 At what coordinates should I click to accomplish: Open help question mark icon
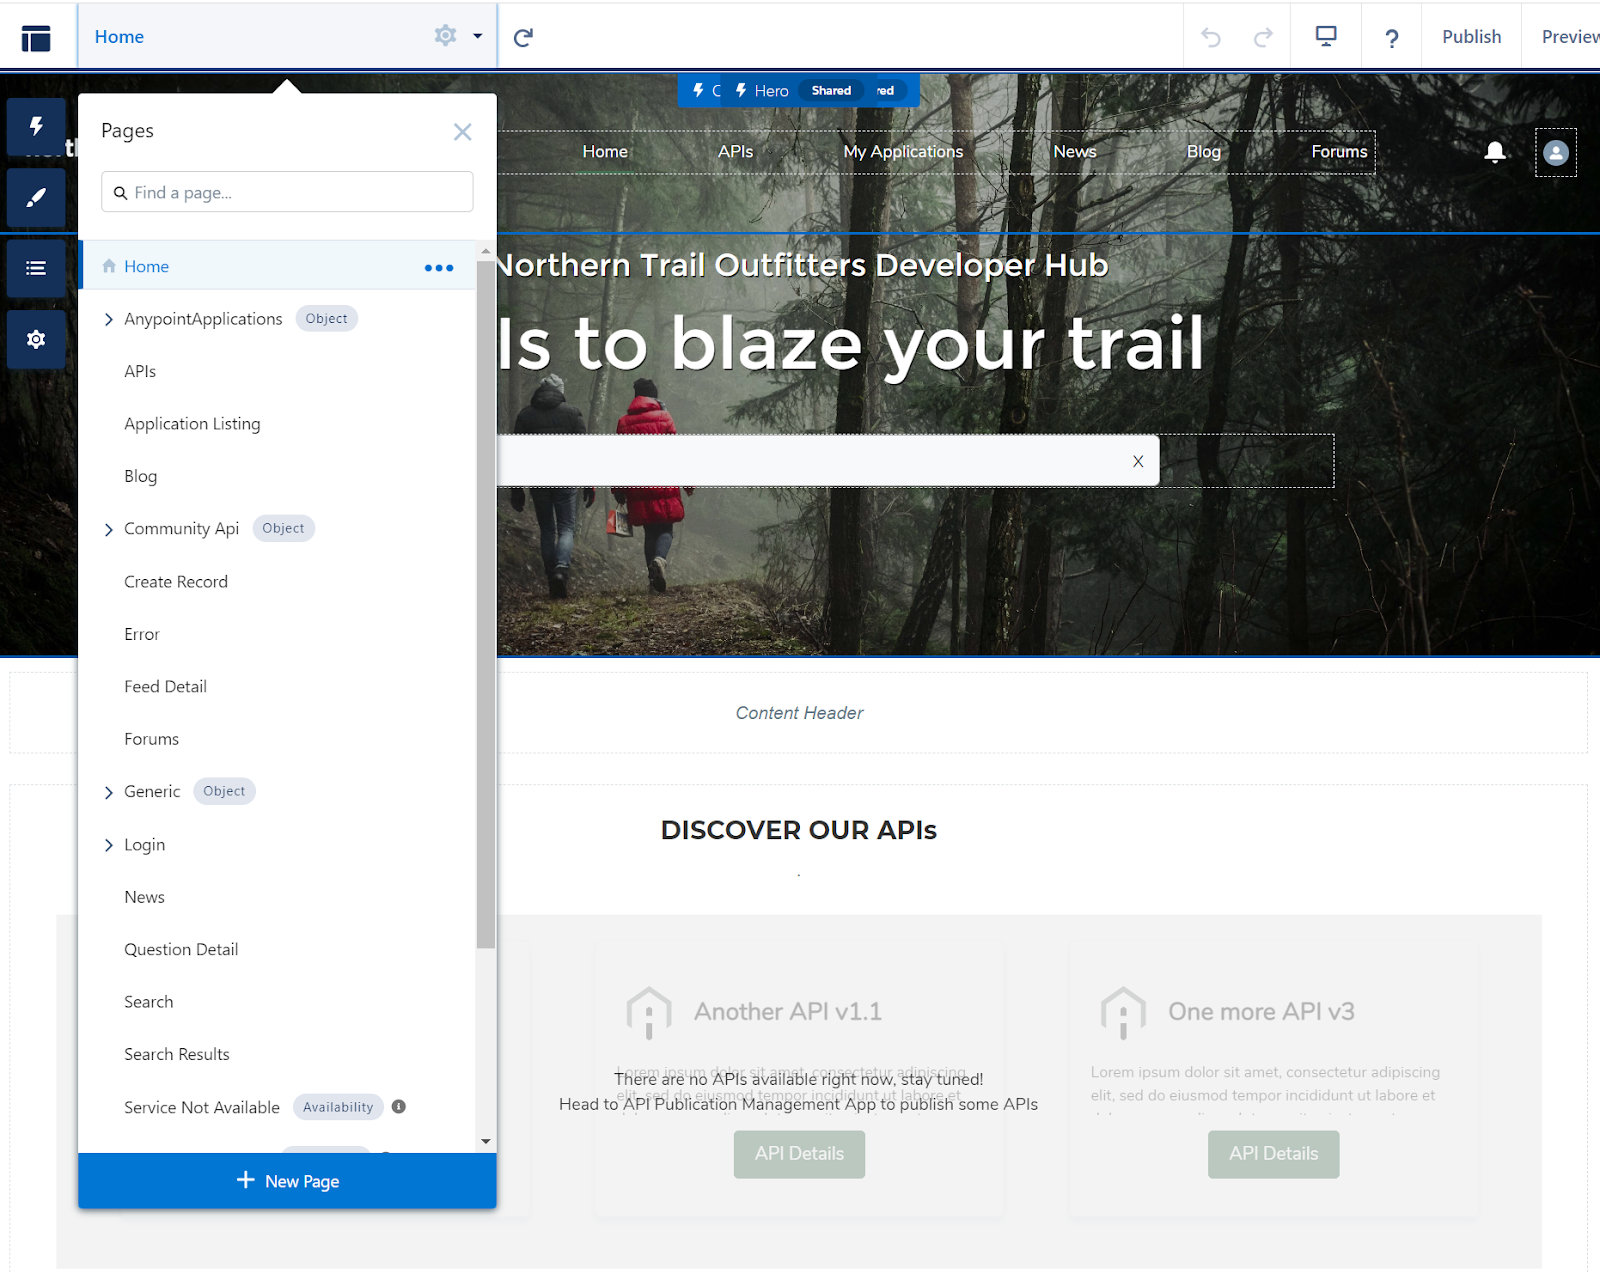click(1391, 38)
